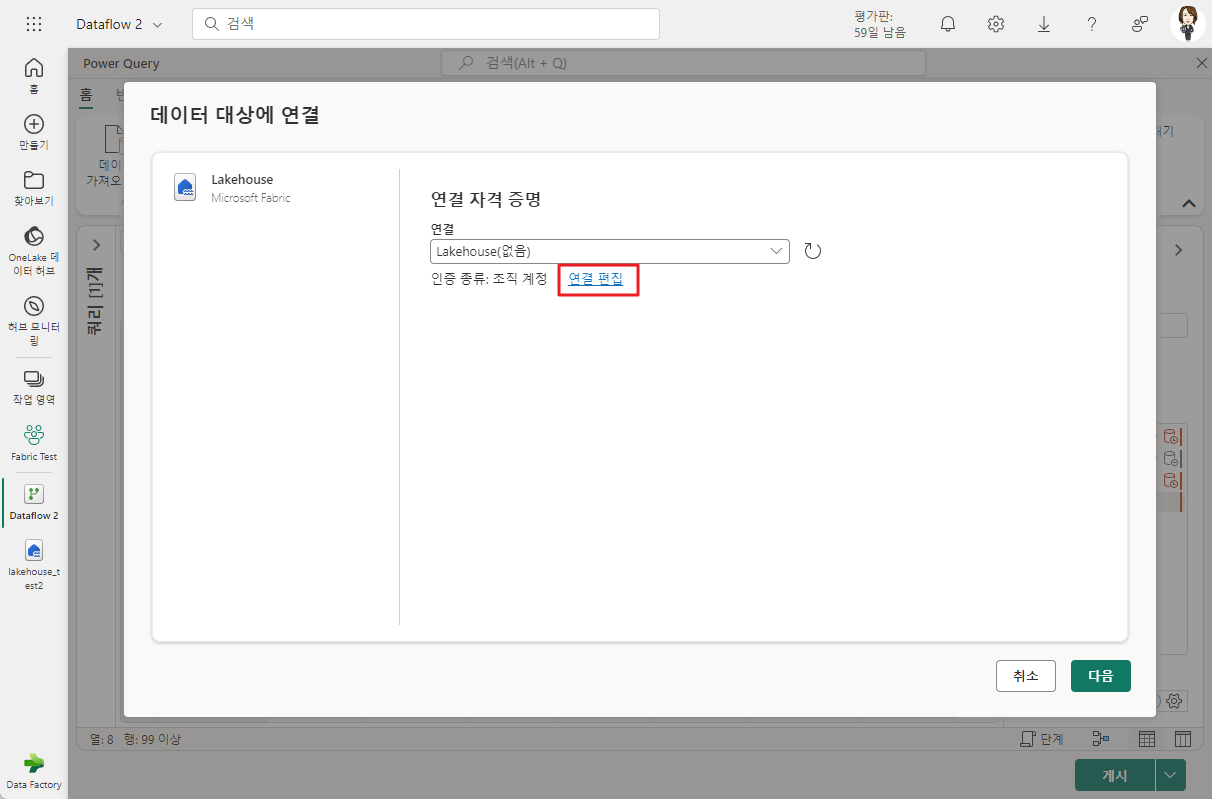Switch to table view icon in status bar
Screen dimensions: 1212x799
point(1147,739)
